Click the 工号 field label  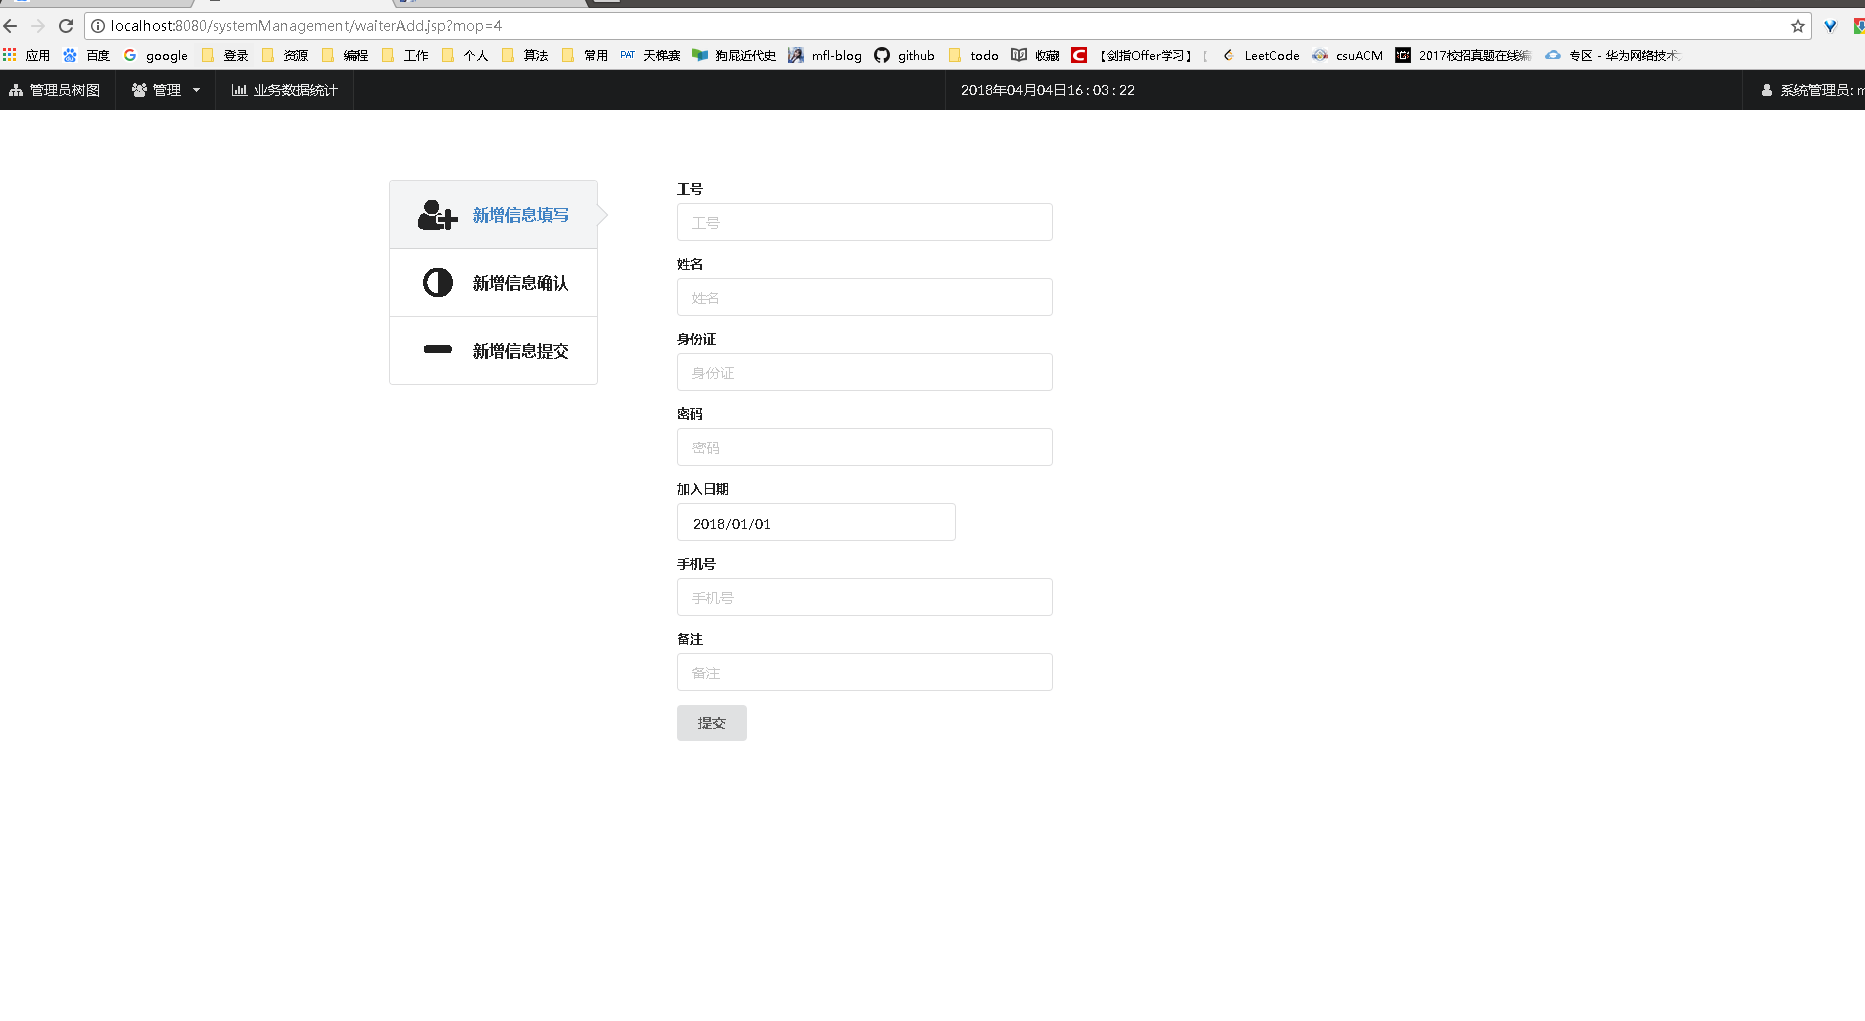[x=690, y=189]
